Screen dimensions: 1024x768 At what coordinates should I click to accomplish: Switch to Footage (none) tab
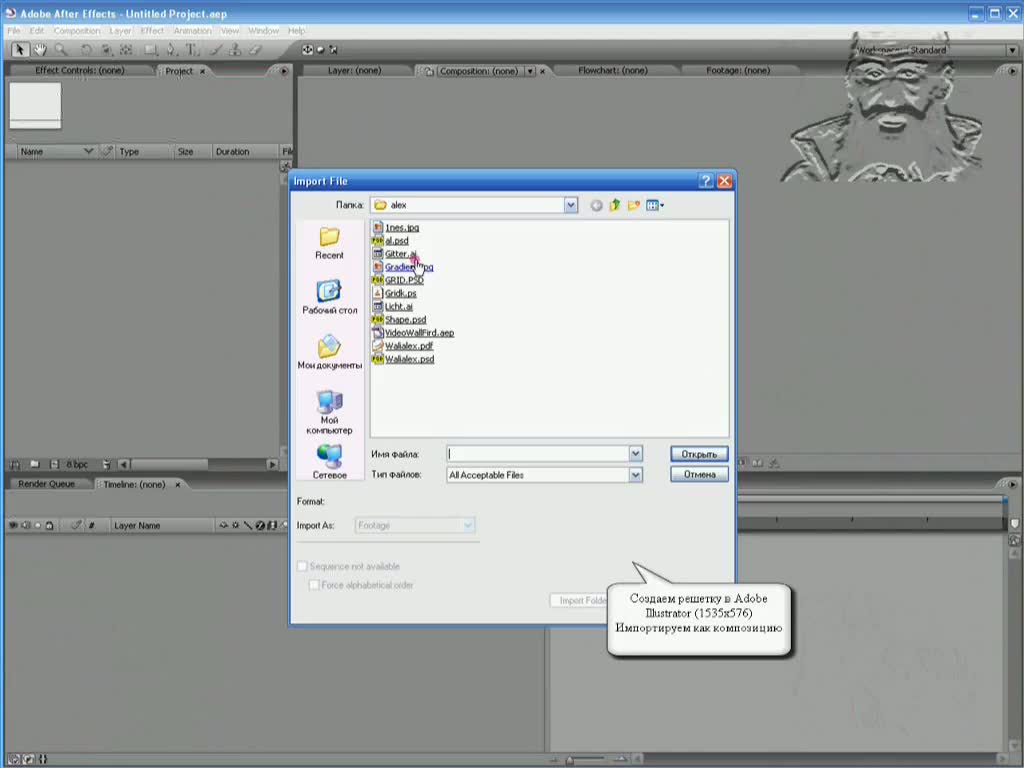738,70
